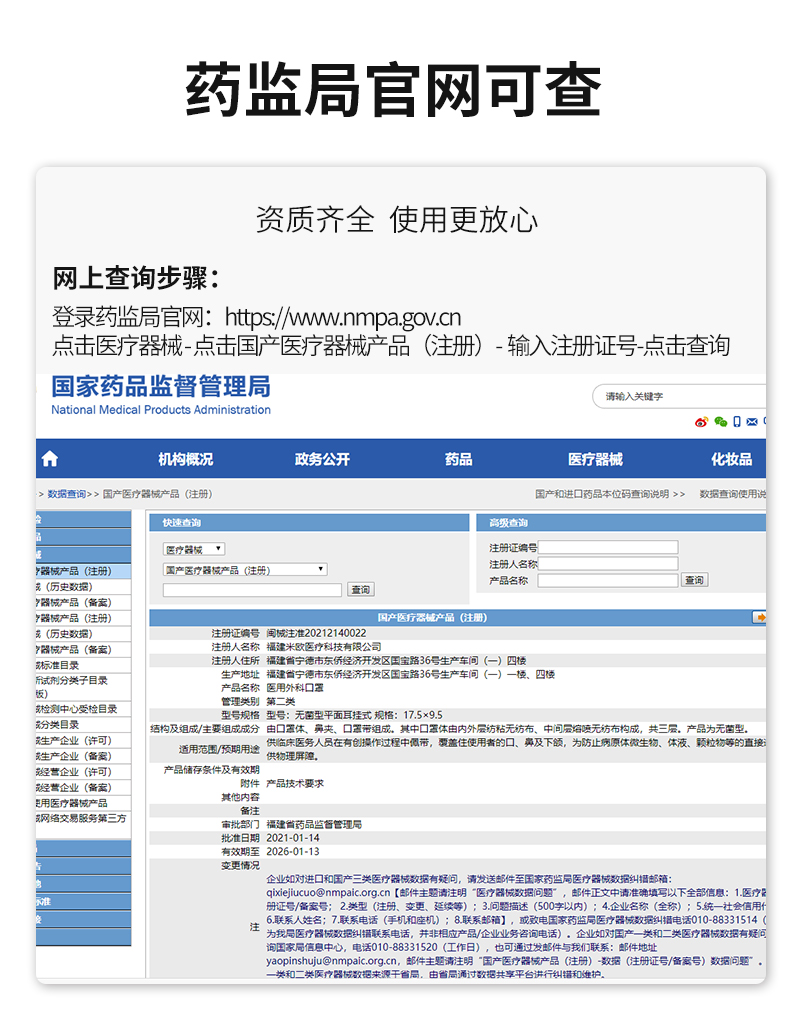Click the 请输入关键字 site search box

tap(679, 396)
